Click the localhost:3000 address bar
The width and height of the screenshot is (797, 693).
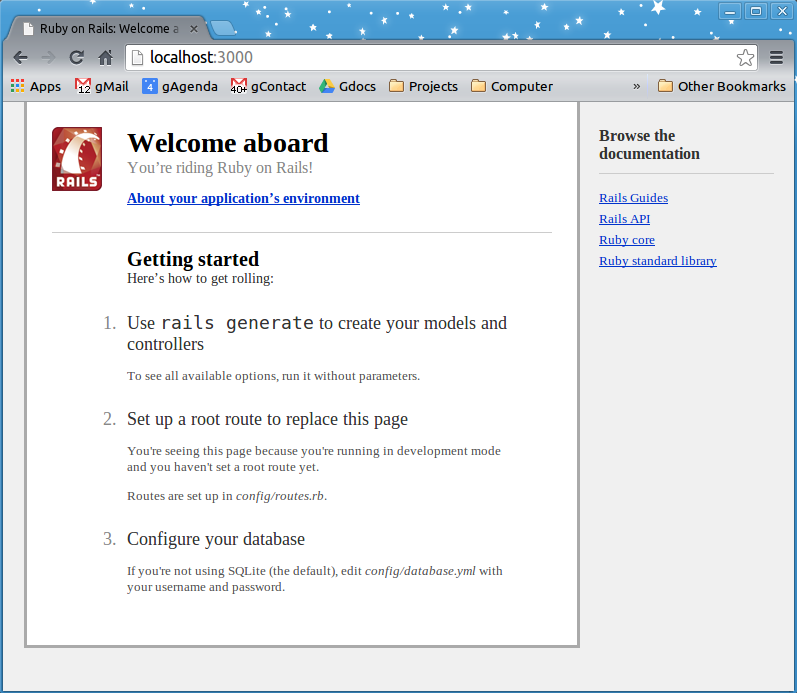tap(441, 57)
